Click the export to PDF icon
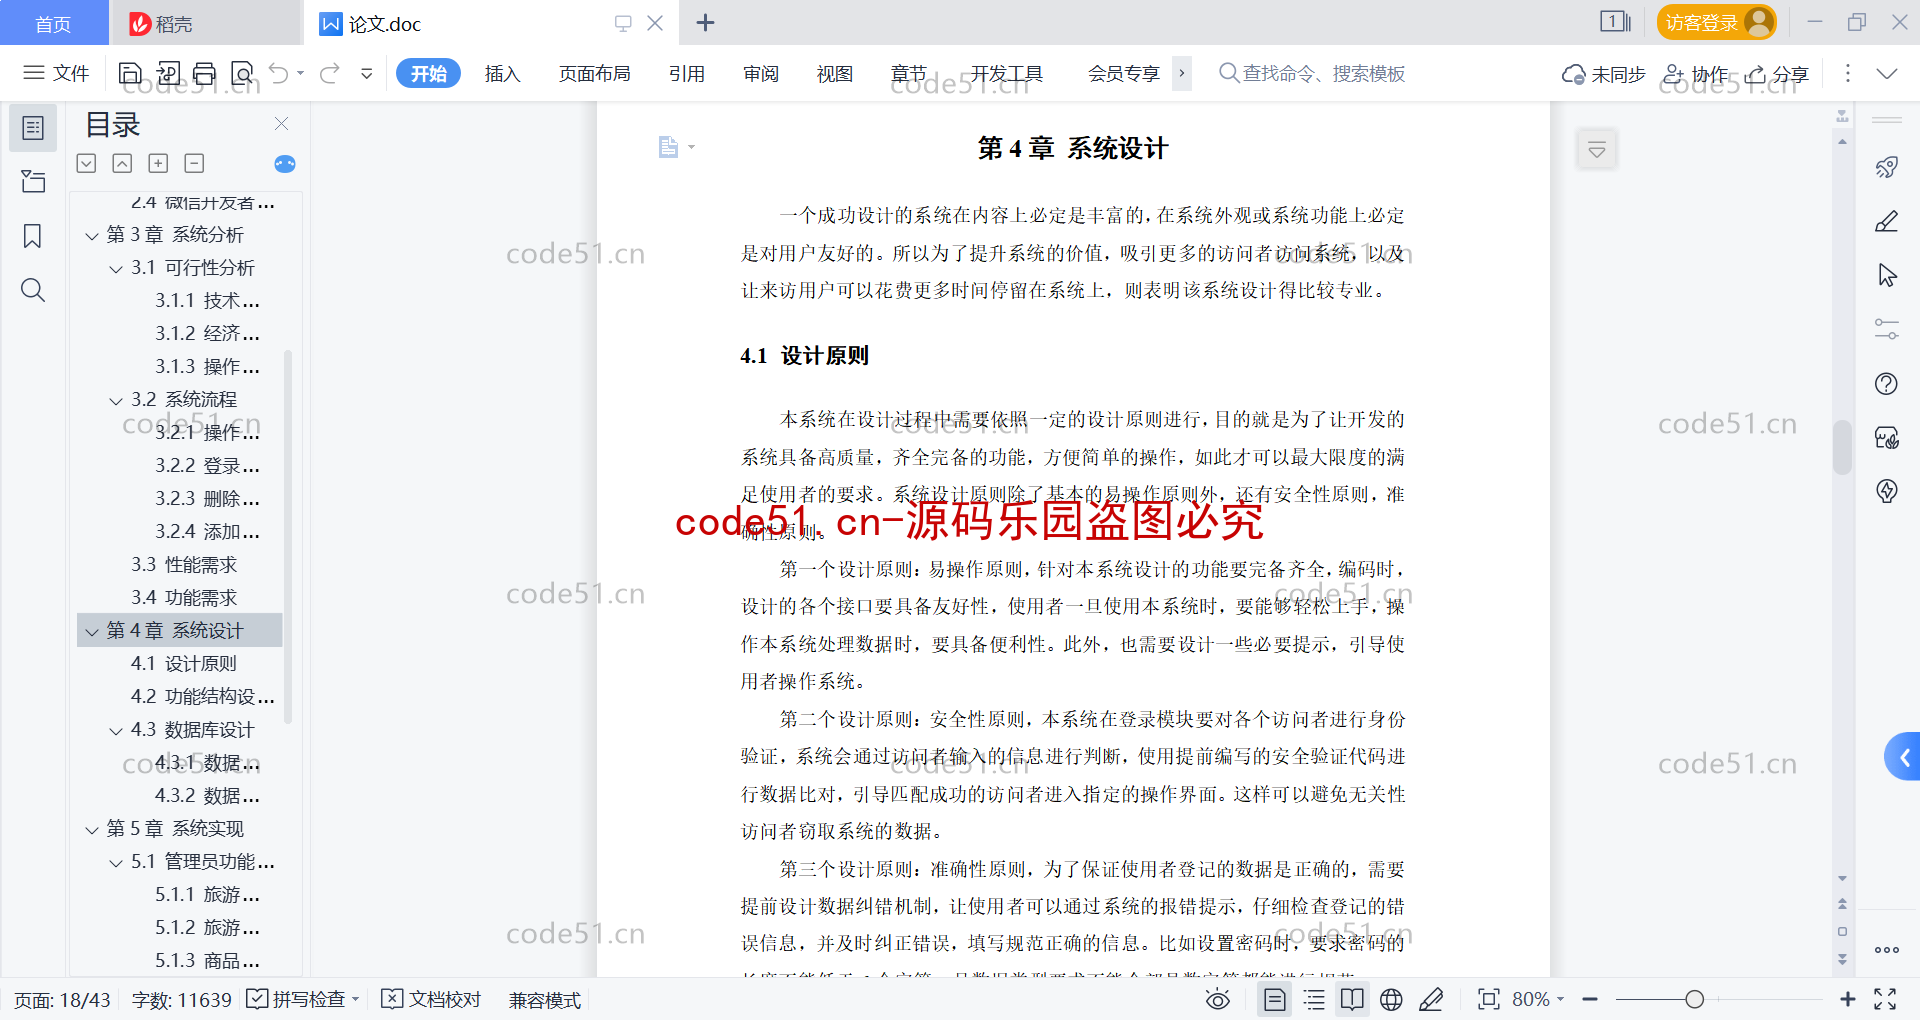This screenshot has width=1920, height=1020. tap(168, 73)
